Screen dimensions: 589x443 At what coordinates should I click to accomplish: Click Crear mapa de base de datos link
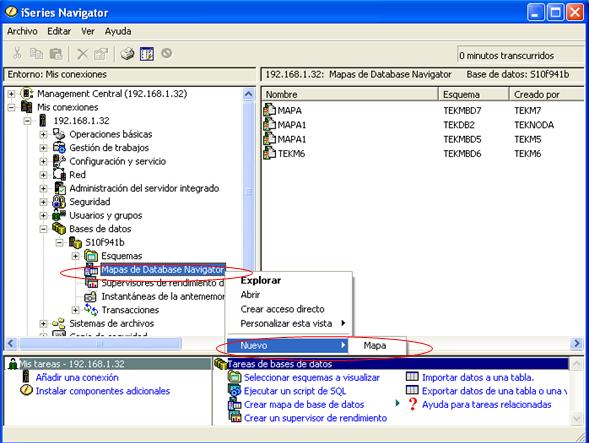coord(304,404)
